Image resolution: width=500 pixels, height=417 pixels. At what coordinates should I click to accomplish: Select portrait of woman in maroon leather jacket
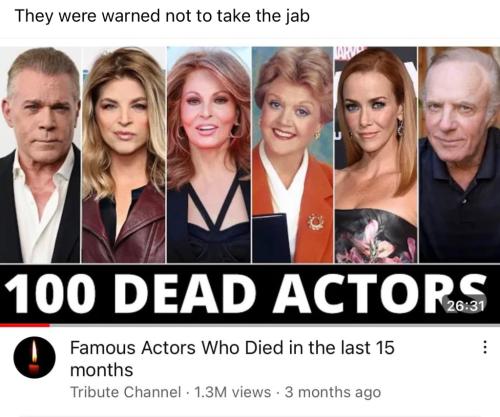[x=124, y=155]
